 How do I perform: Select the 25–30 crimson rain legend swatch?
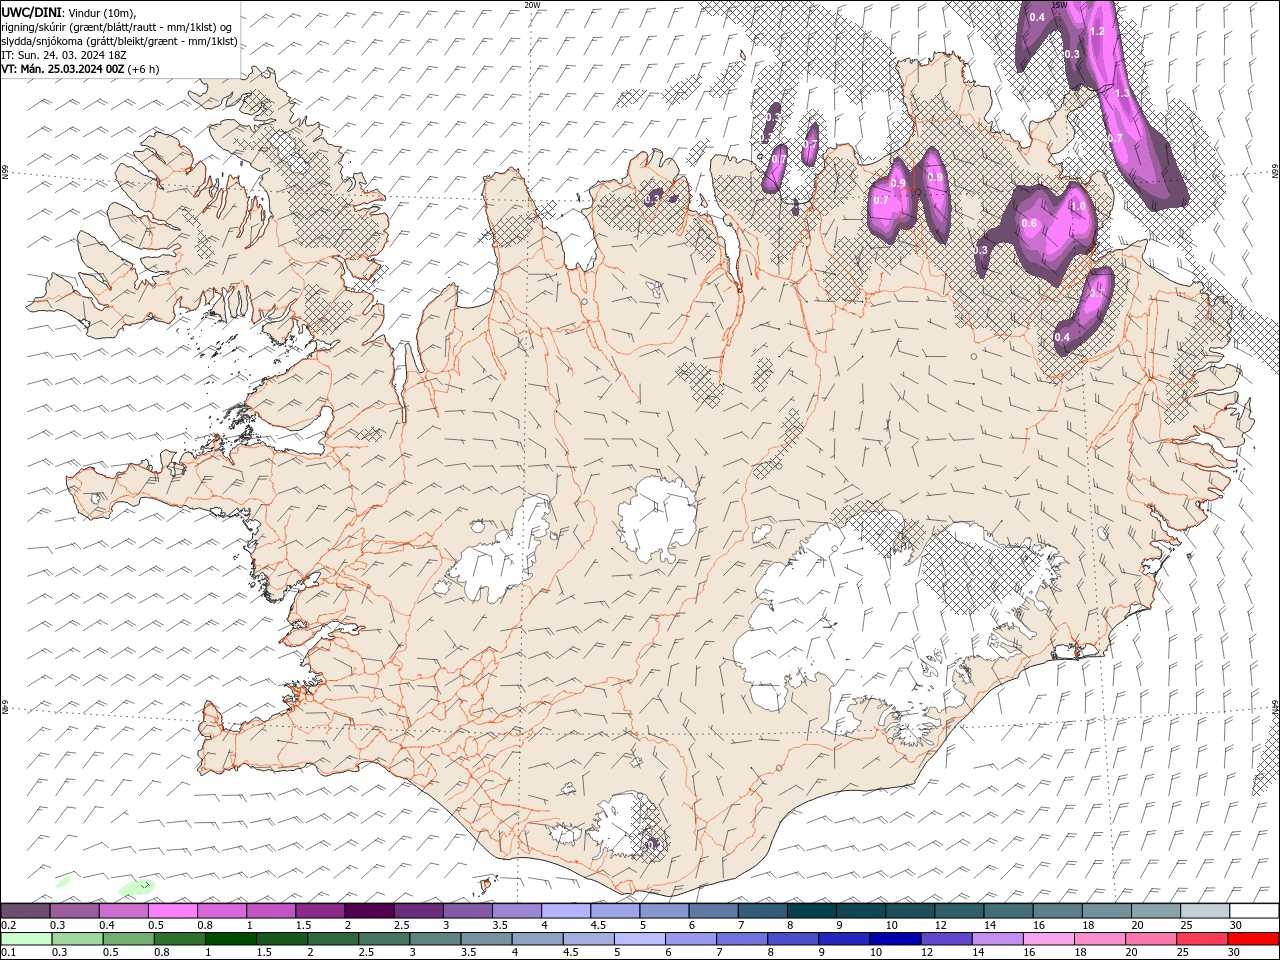tap(1202, 939)
